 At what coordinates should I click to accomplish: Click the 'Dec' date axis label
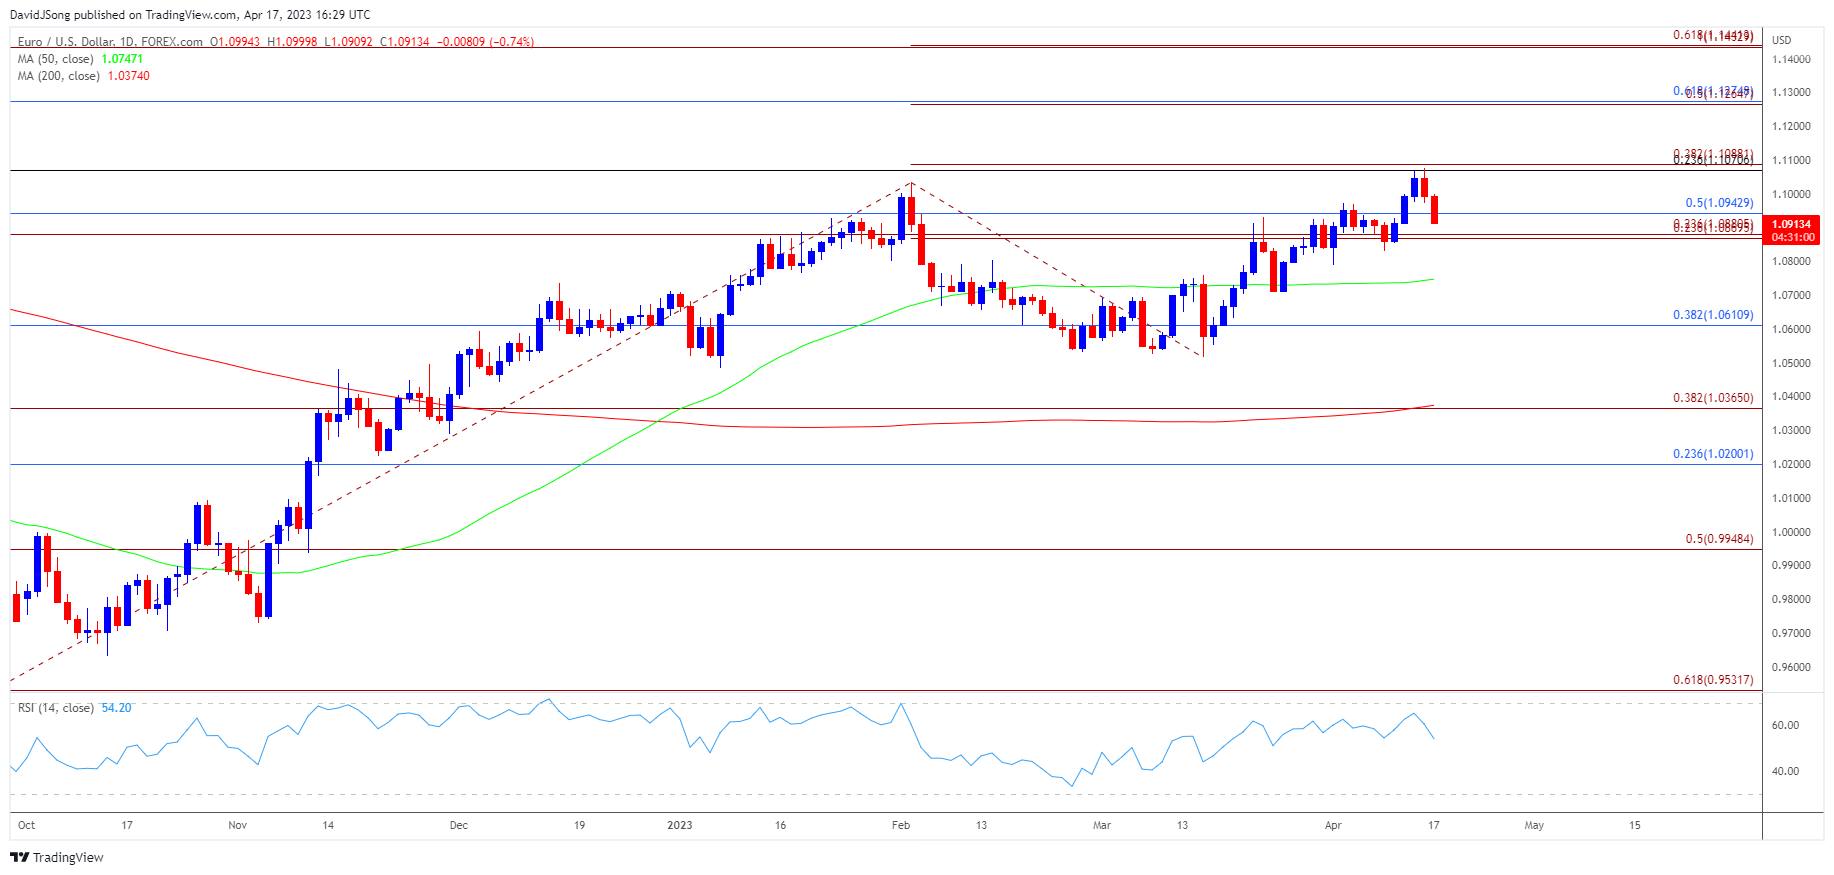point(459,825)
